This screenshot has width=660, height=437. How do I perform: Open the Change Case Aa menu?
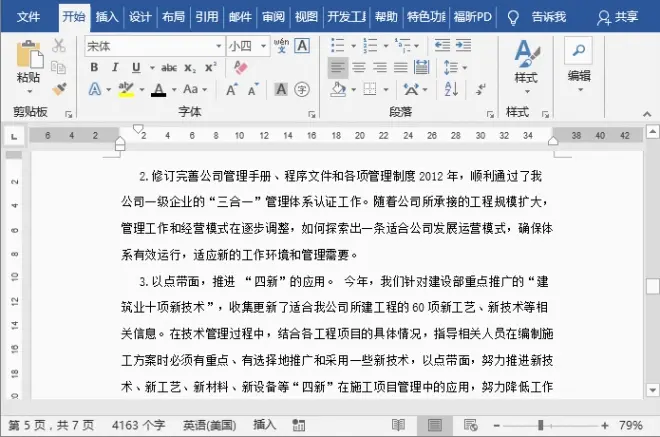click(191, 89)
